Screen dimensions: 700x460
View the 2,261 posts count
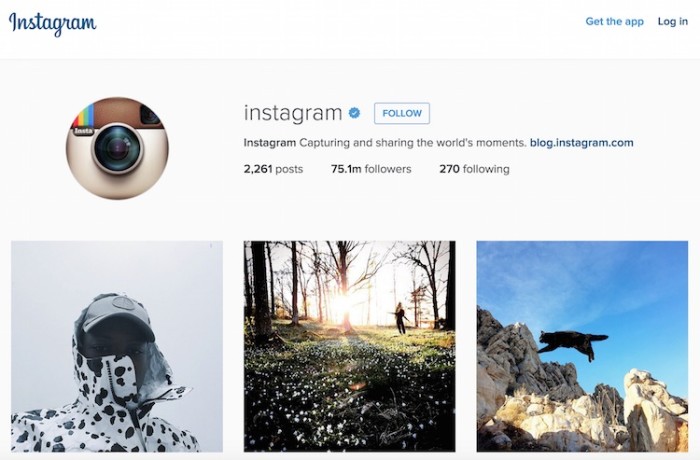click(x=273, y=169)
